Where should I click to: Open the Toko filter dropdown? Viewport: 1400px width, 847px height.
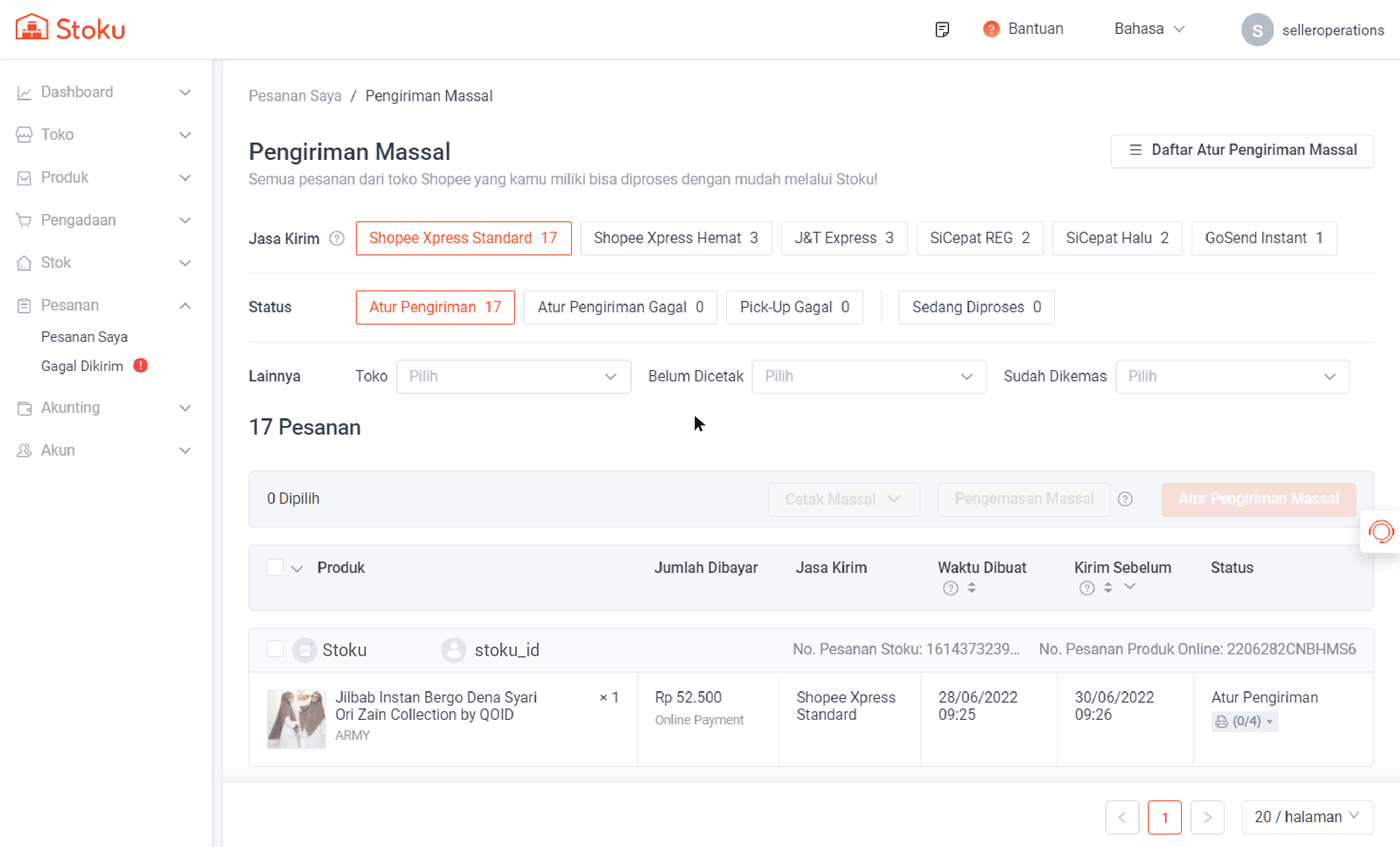tap(513, 377)
